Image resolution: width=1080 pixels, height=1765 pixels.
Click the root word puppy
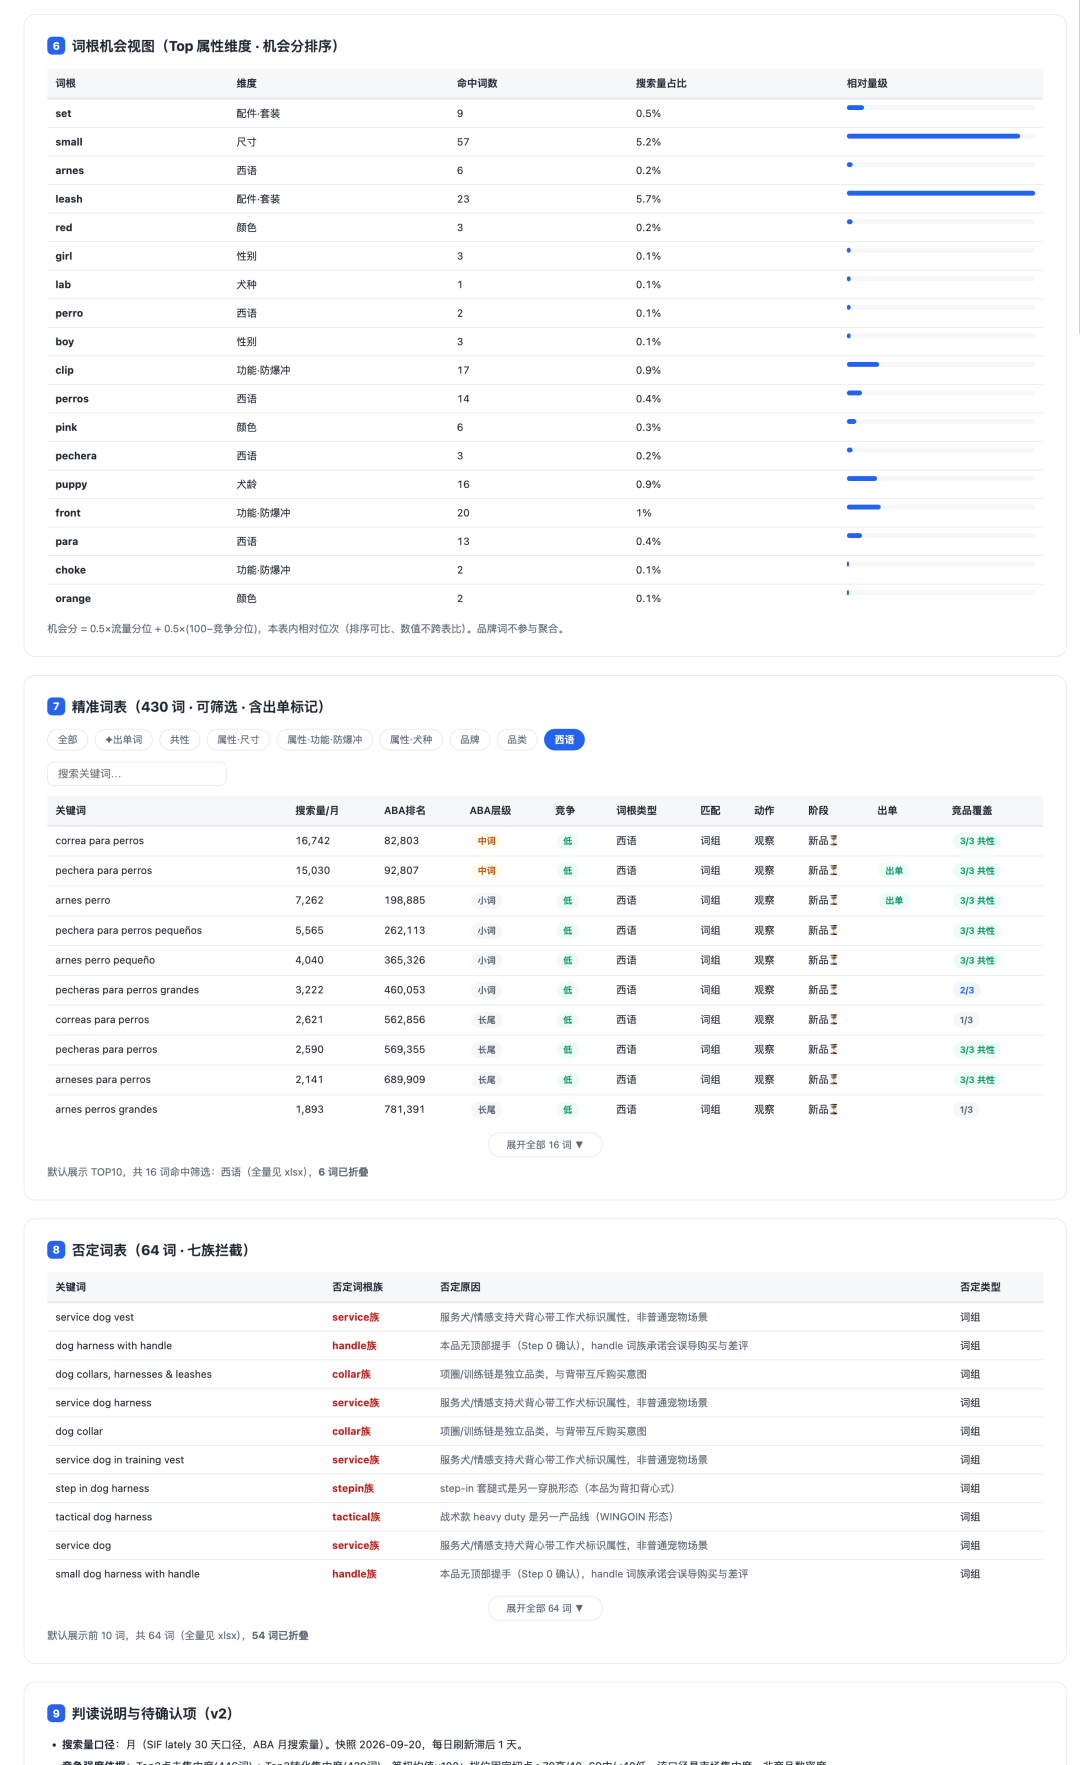71,485
